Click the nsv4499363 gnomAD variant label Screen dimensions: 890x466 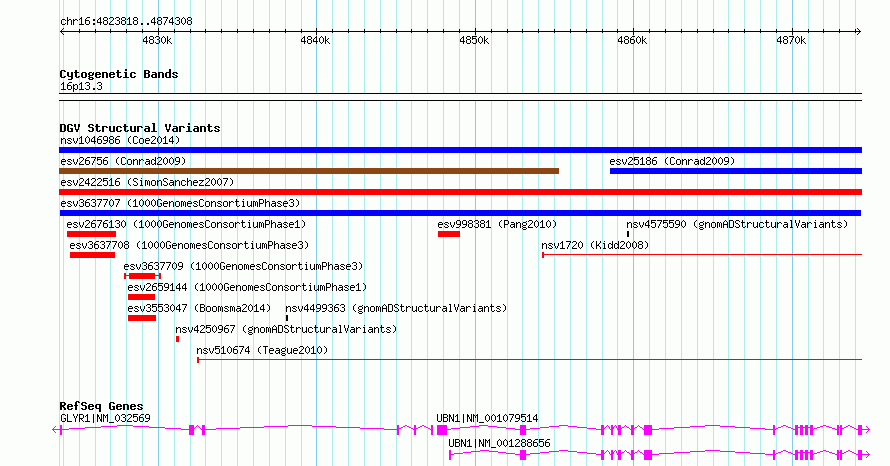click(x=396, y=308)
